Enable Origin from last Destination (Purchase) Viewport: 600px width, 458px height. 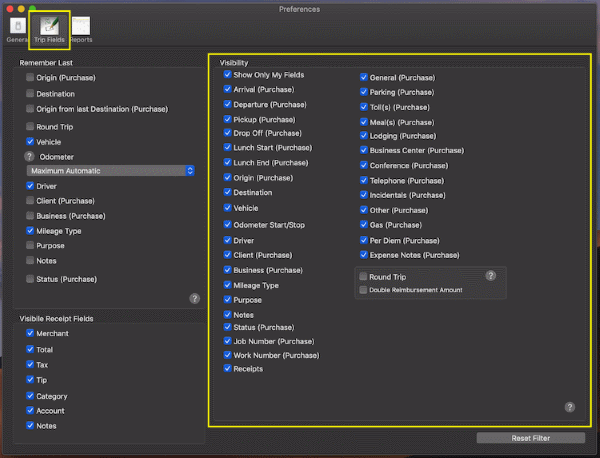[x=31, y=109]
